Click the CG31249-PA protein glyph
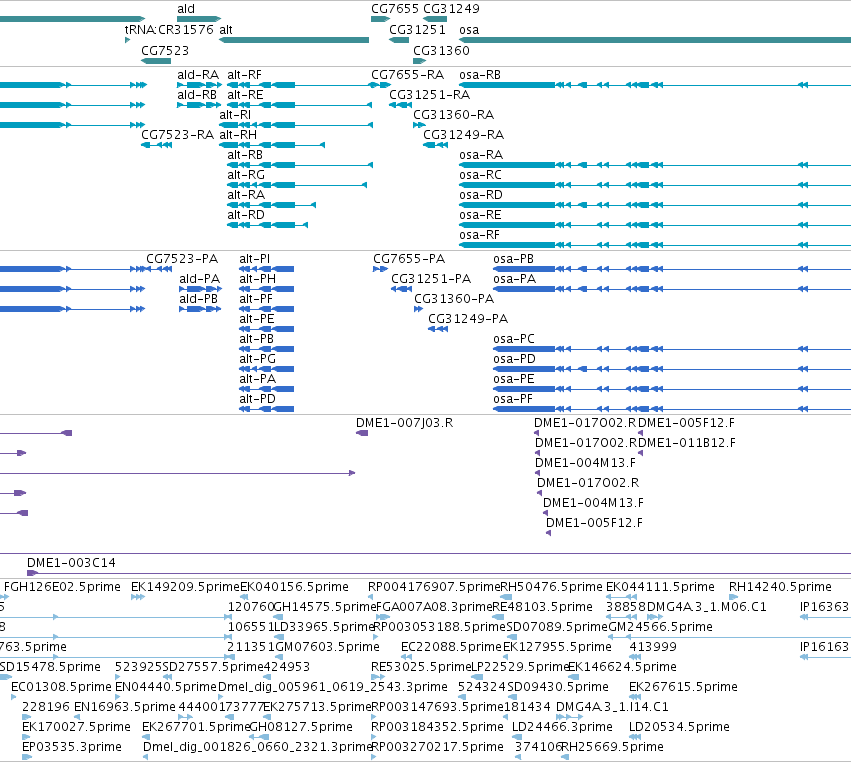This screenshot has width=851, height=762. [x=438, y=329]
